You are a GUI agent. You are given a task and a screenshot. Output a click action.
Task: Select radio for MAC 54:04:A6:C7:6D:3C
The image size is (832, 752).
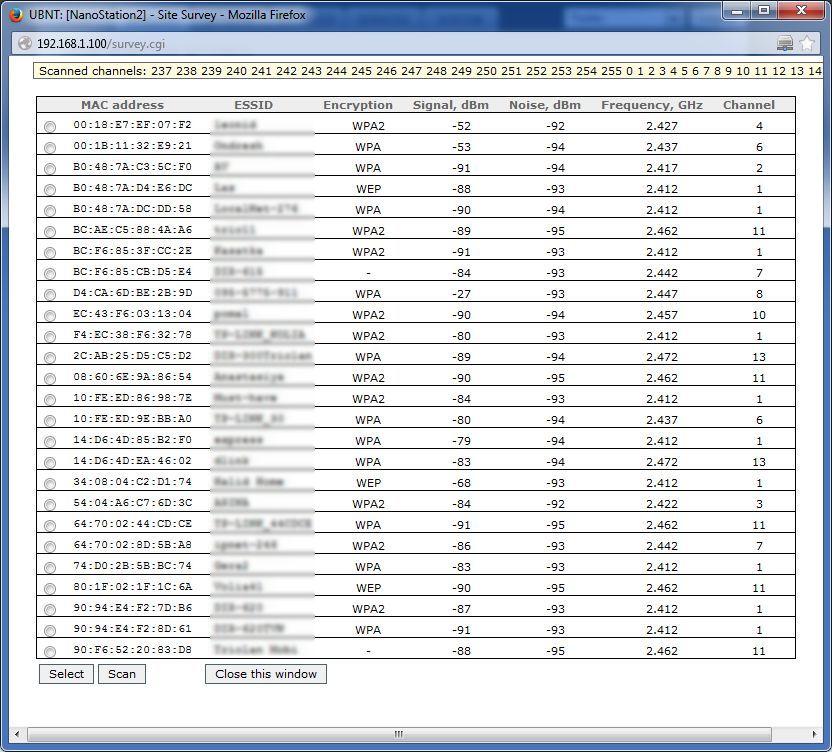point(50,505)
